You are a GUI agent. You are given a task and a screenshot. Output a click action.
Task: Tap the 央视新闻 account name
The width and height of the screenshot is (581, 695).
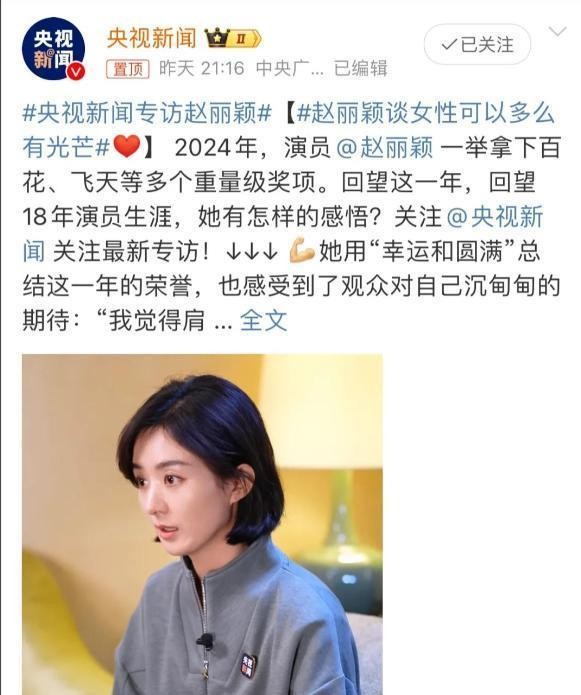(x=152, y=38)
